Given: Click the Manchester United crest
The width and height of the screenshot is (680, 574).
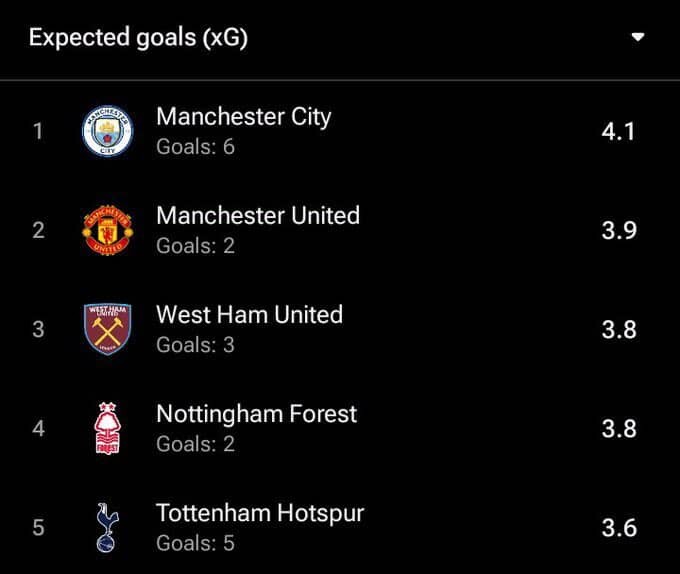Looking at the screenshot, I should tap(108, 230).
